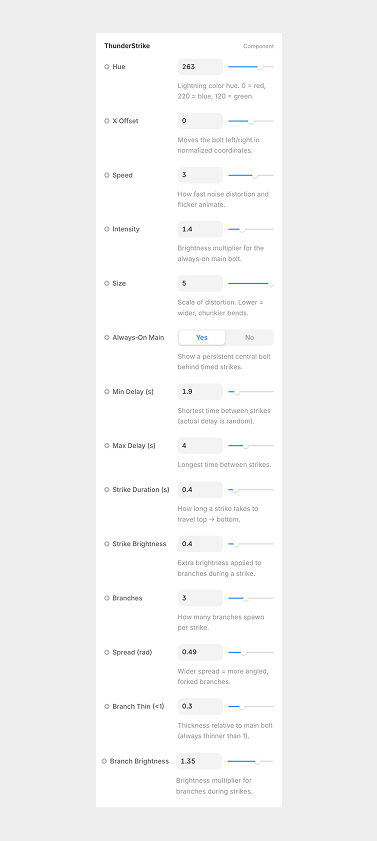This screenshot has width=377, height=841.
Task: Select No for Always-On Main
Action: (x=249, y=337)
